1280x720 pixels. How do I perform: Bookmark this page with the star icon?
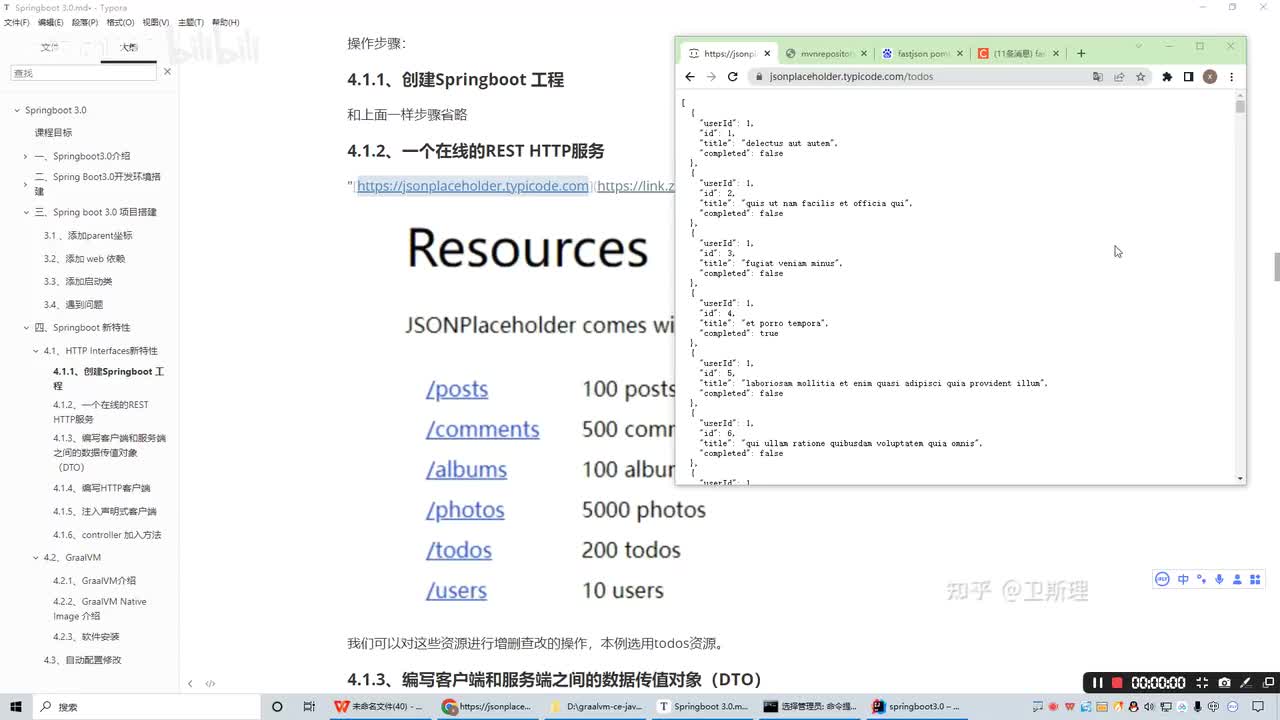(1140, 77)
